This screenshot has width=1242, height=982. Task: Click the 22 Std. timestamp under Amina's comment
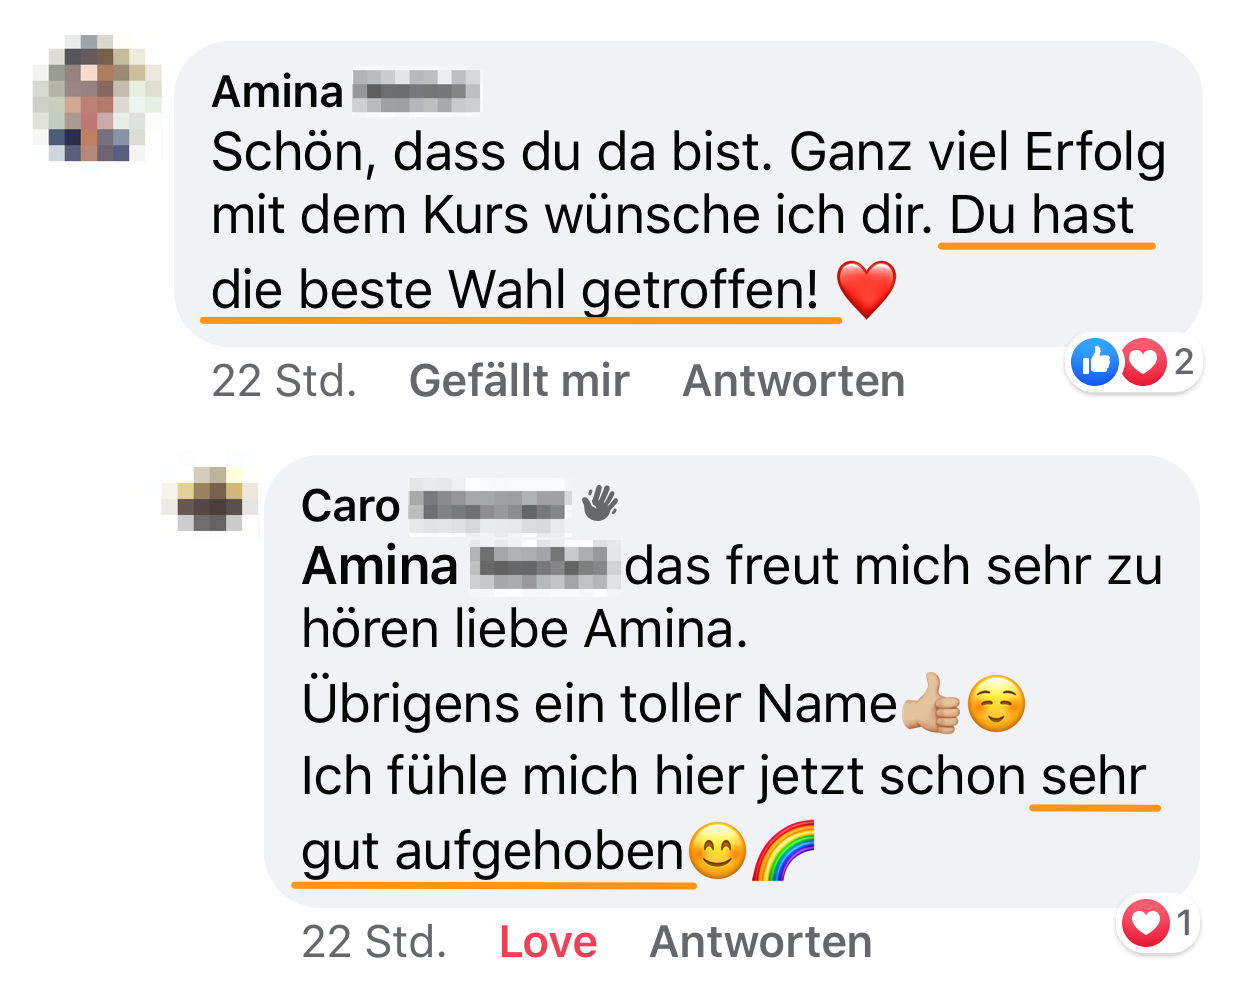[285, 381]
